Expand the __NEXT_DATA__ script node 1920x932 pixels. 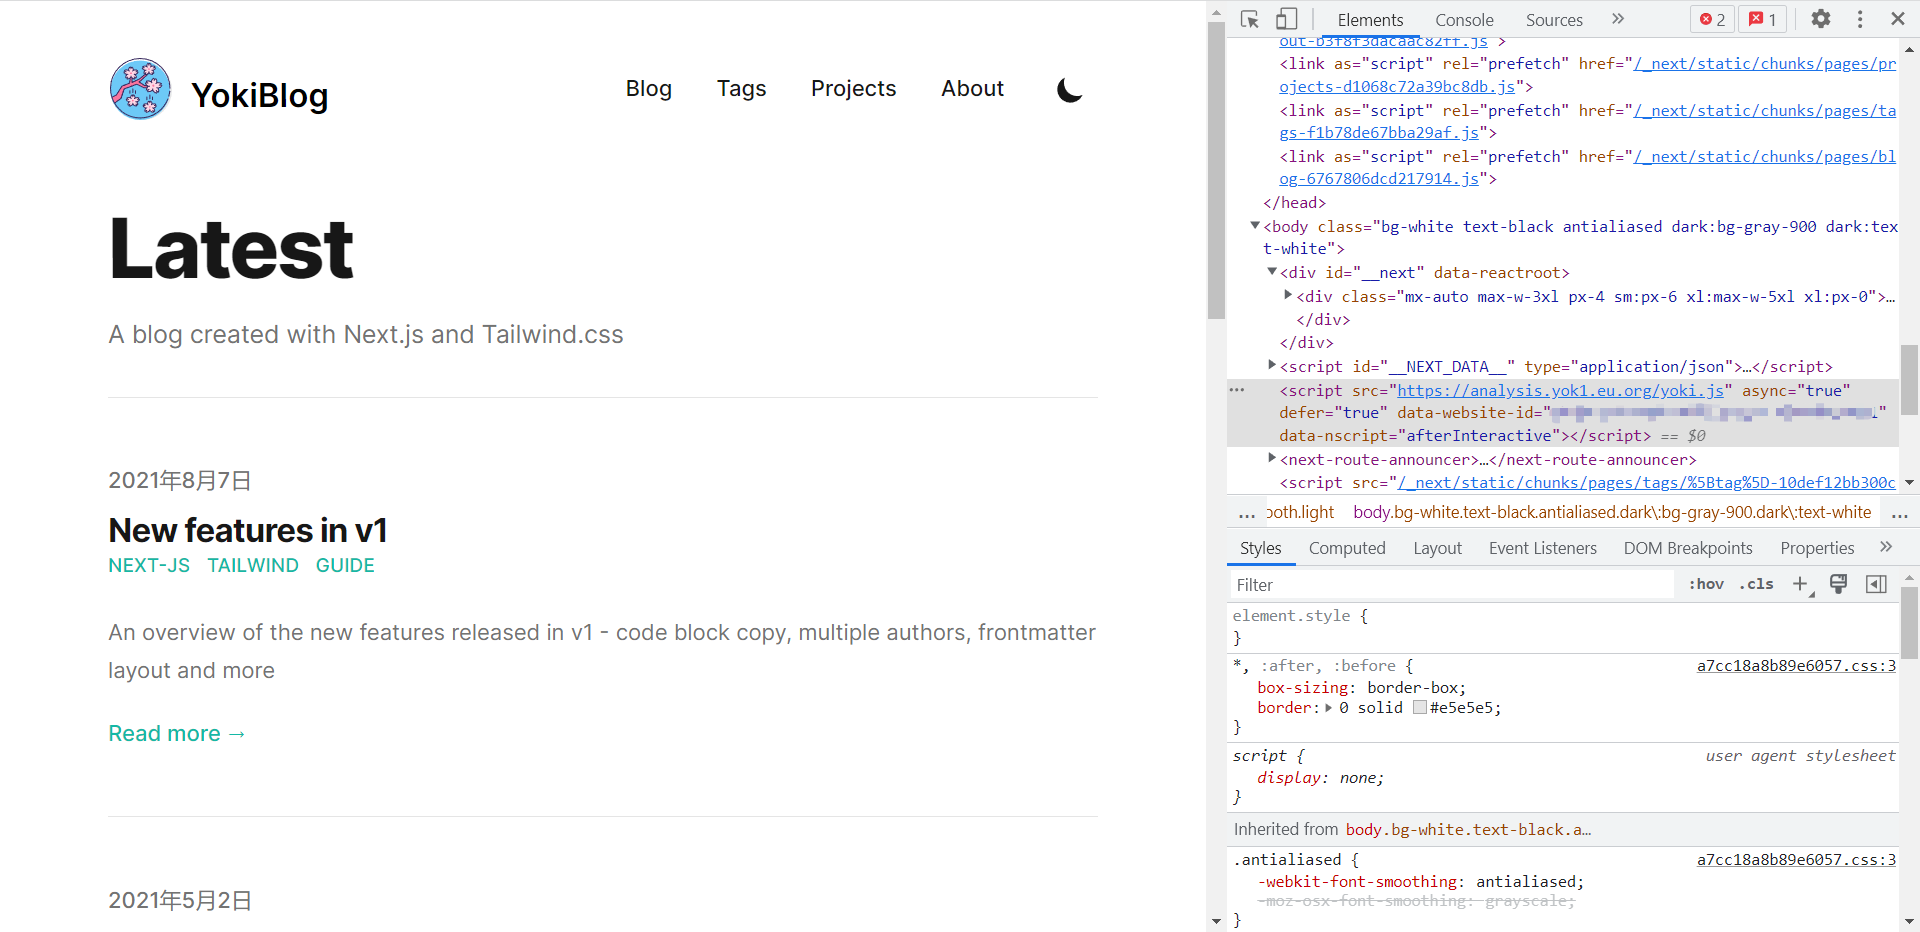(1271, 366)
